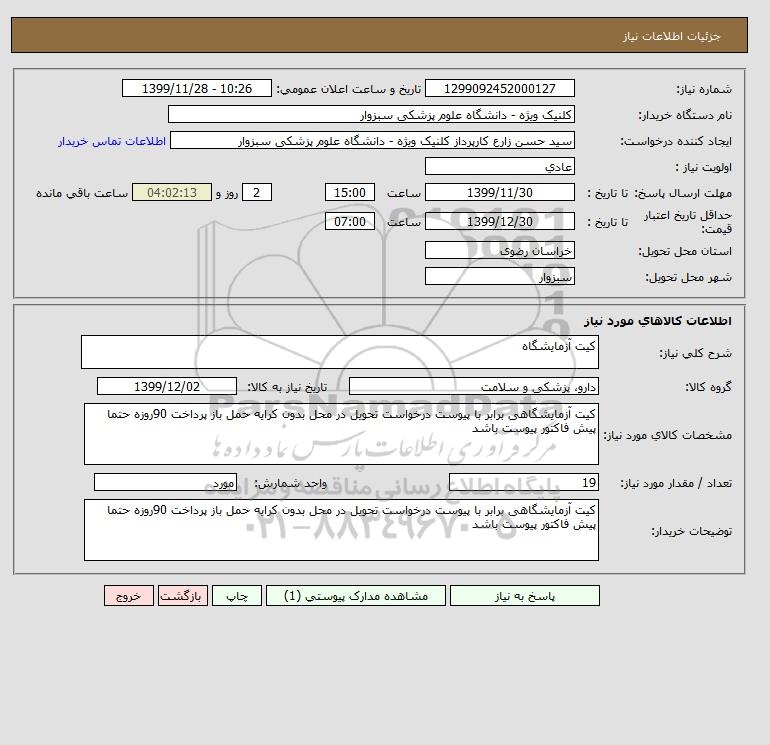Click the header جزئیات اطلاعات نیاز
Viewport: 770px width, 745px height.
(671, 36)
